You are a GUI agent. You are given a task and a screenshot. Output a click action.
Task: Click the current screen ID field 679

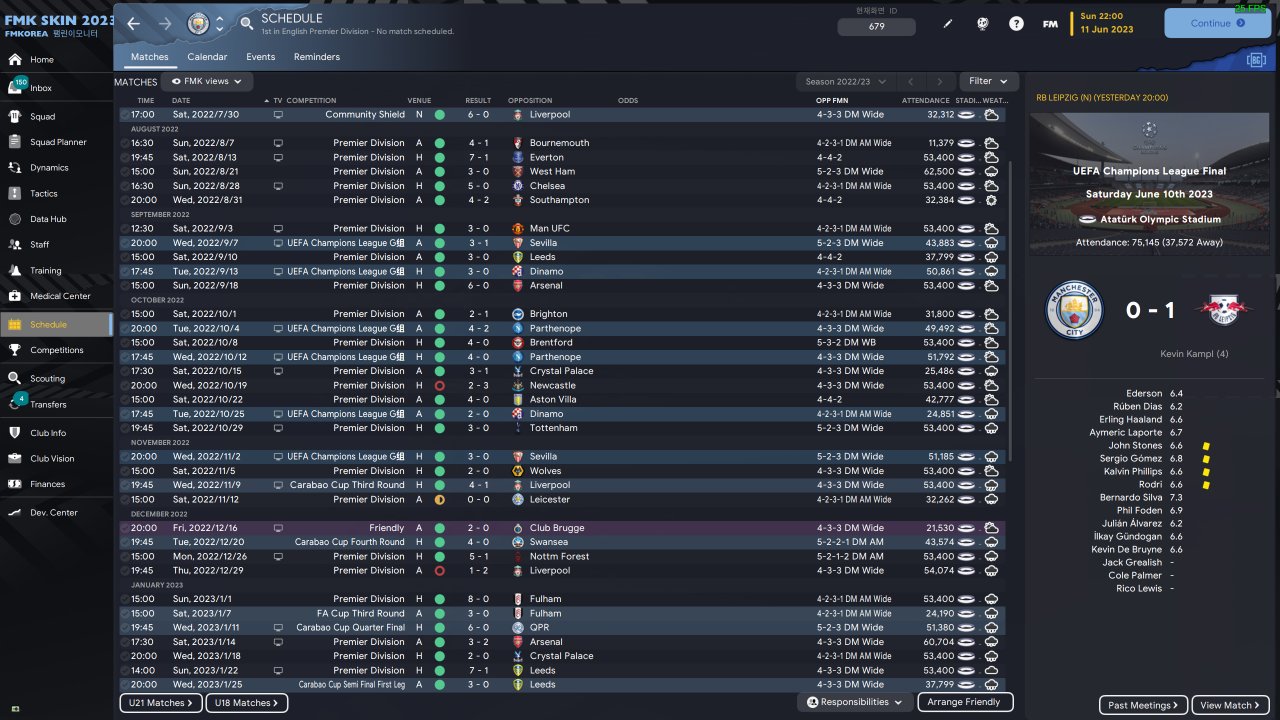(x=876, y=26)
